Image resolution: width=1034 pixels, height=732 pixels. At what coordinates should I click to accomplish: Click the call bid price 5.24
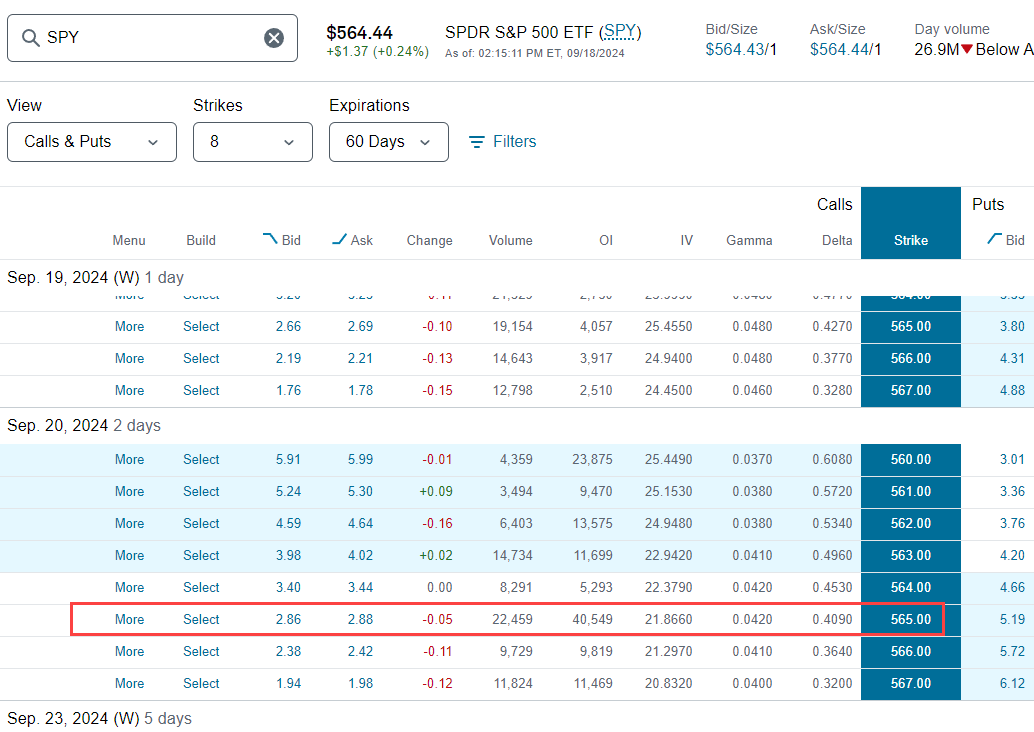pos(288,491)
